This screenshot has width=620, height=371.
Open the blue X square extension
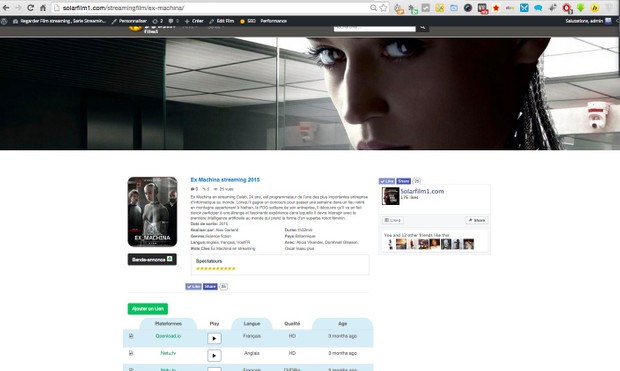tap(524, 8)
